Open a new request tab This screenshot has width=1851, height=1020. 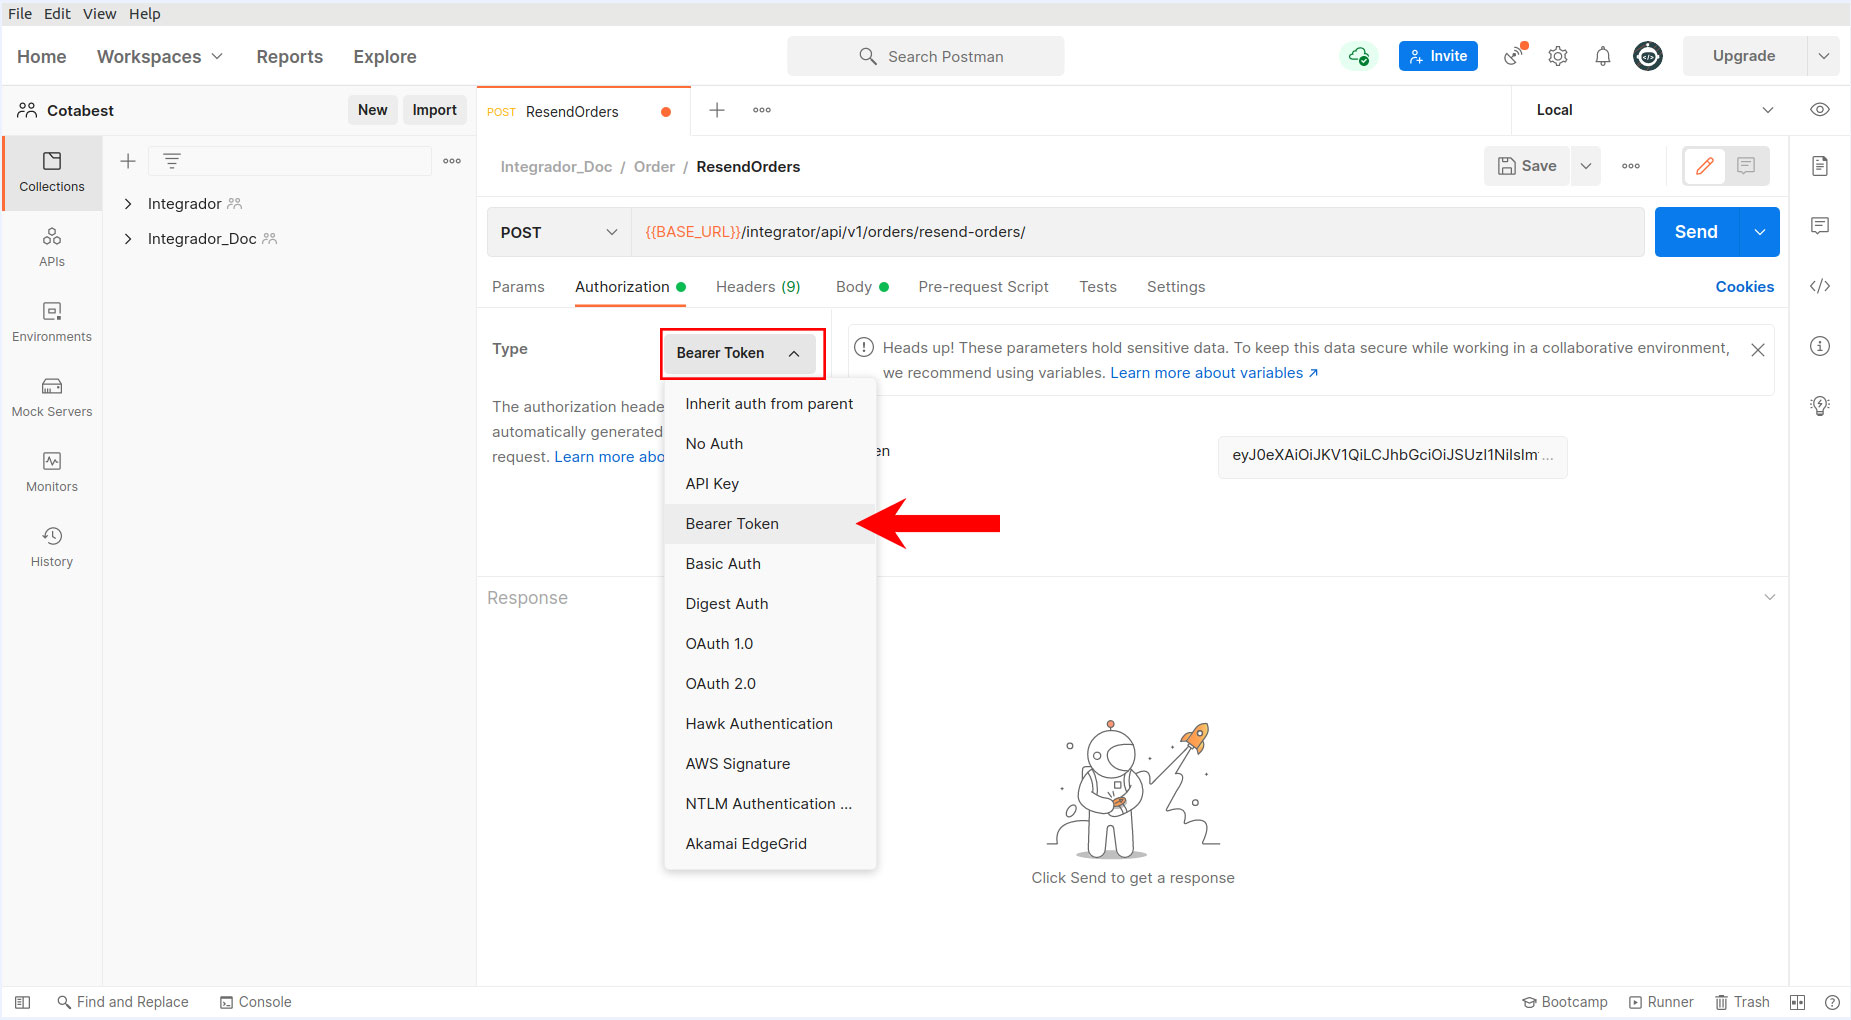coord(717,110)
